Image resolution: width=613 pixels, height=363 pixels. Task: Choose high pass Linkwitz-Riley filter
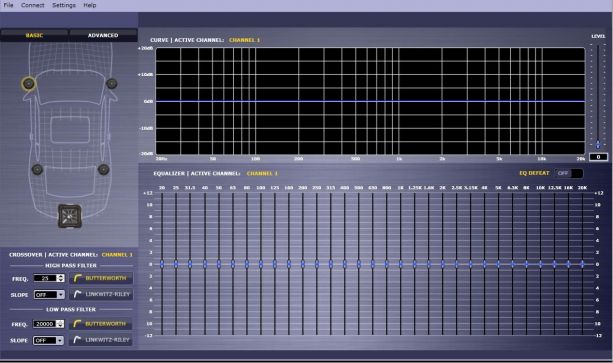[101, 294]
